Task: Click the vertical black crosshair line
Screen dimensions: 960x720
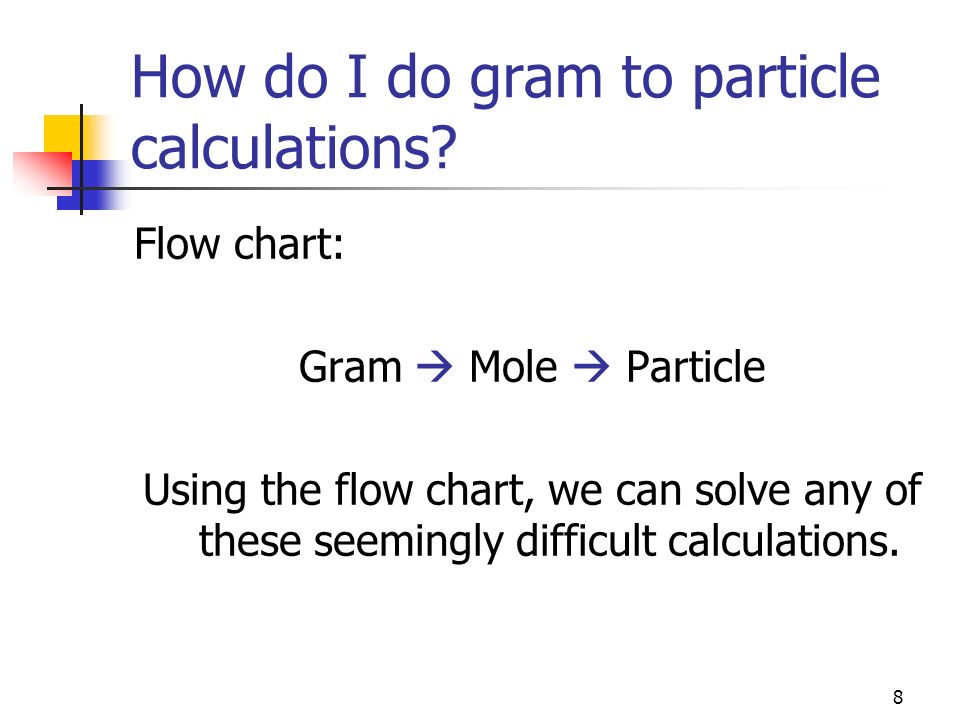Action: [81, 159]
